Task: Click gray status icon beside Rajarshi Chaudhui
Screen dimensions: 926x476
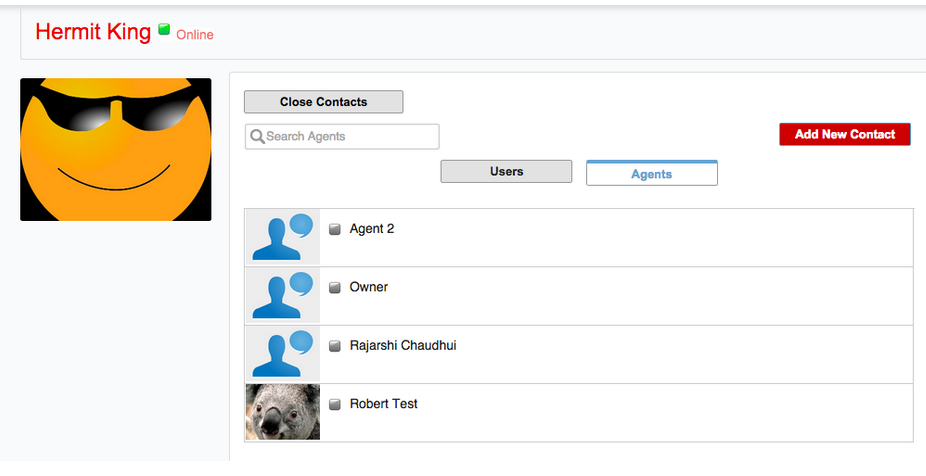Action: [335, 346]
